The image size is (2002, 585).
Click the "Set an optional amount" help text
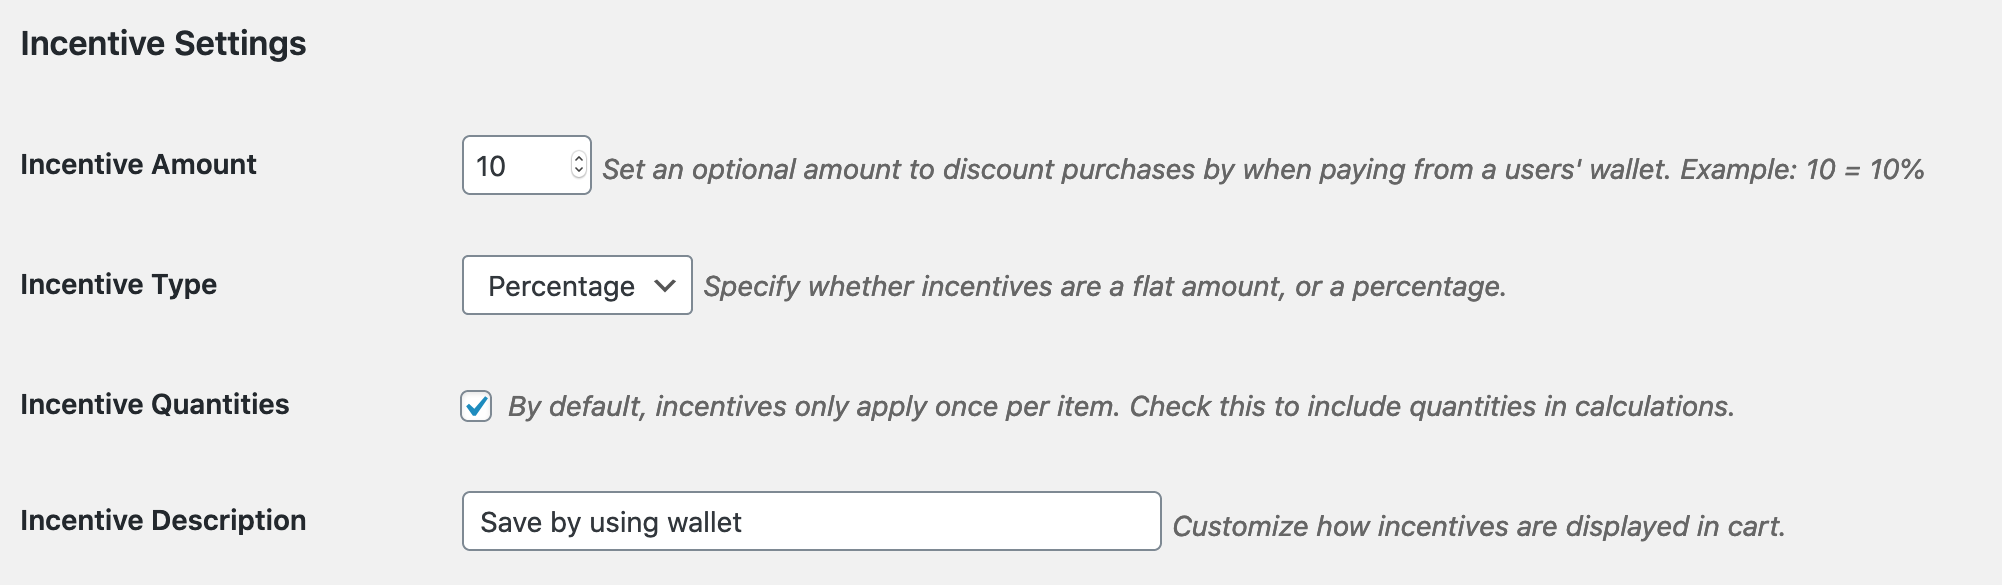1262,170
